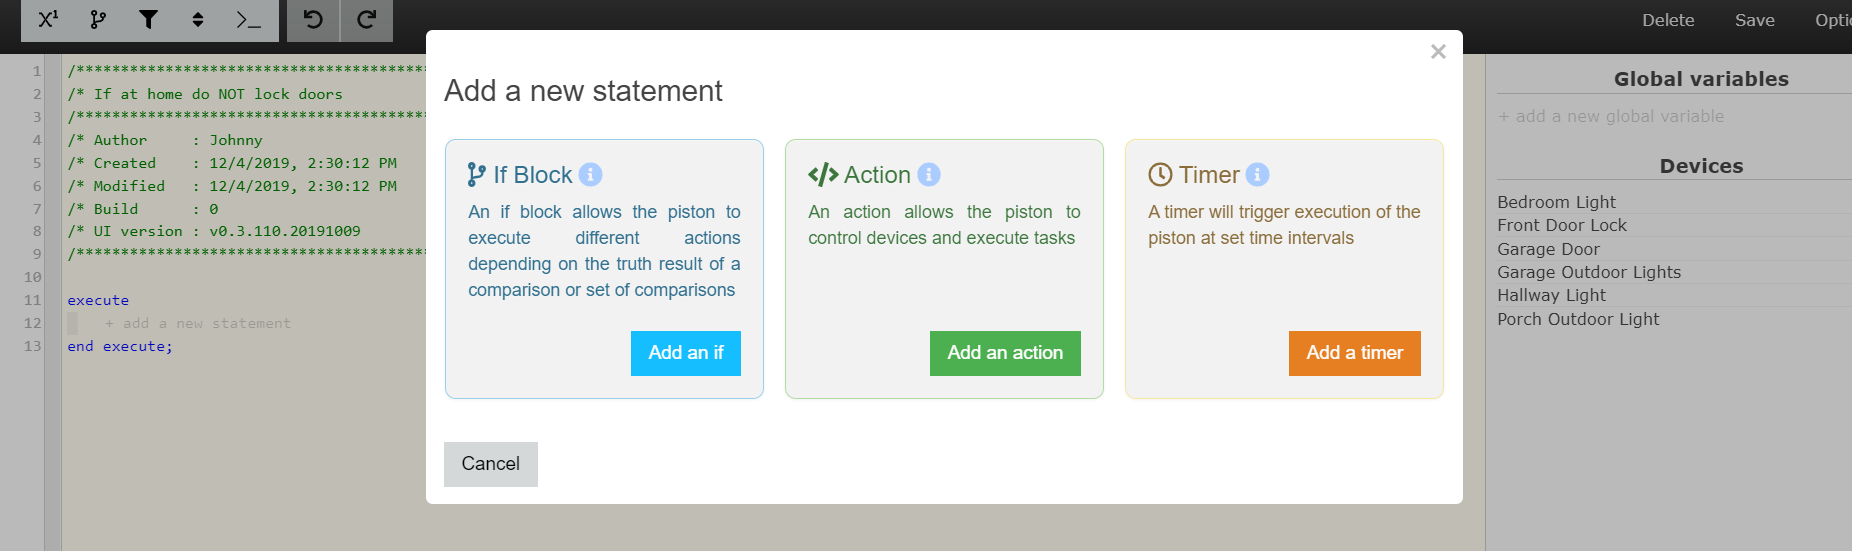
Task: Open the Save menu item
Action: [x=1755, y=20]
